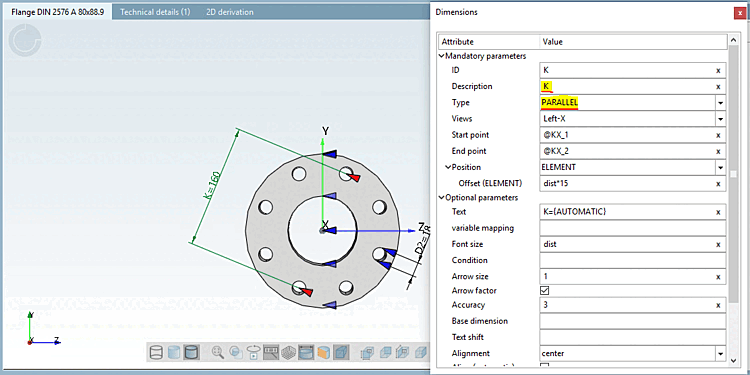This screenshot has width=750, height=375.
Task: Select the shaded-with-edges cylinder display icon
Action: coord(191,353)
